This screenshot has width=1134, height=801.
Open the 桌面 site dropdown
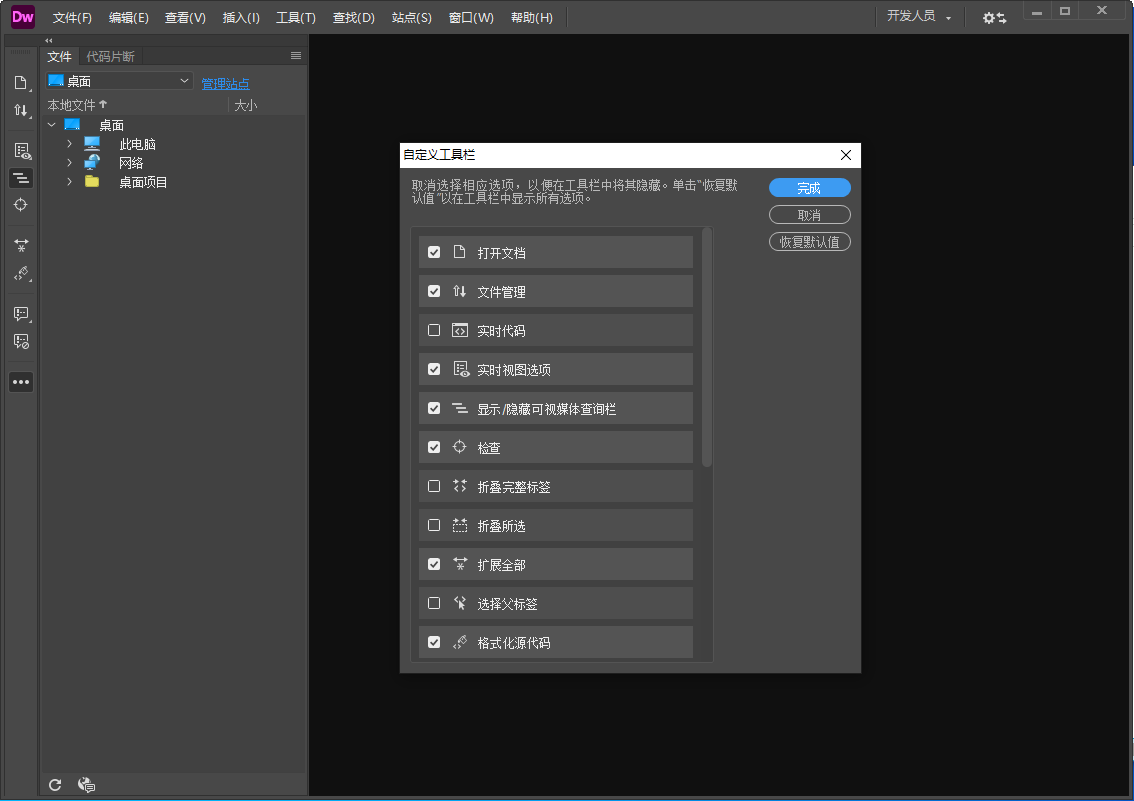[x=119, y=81]
